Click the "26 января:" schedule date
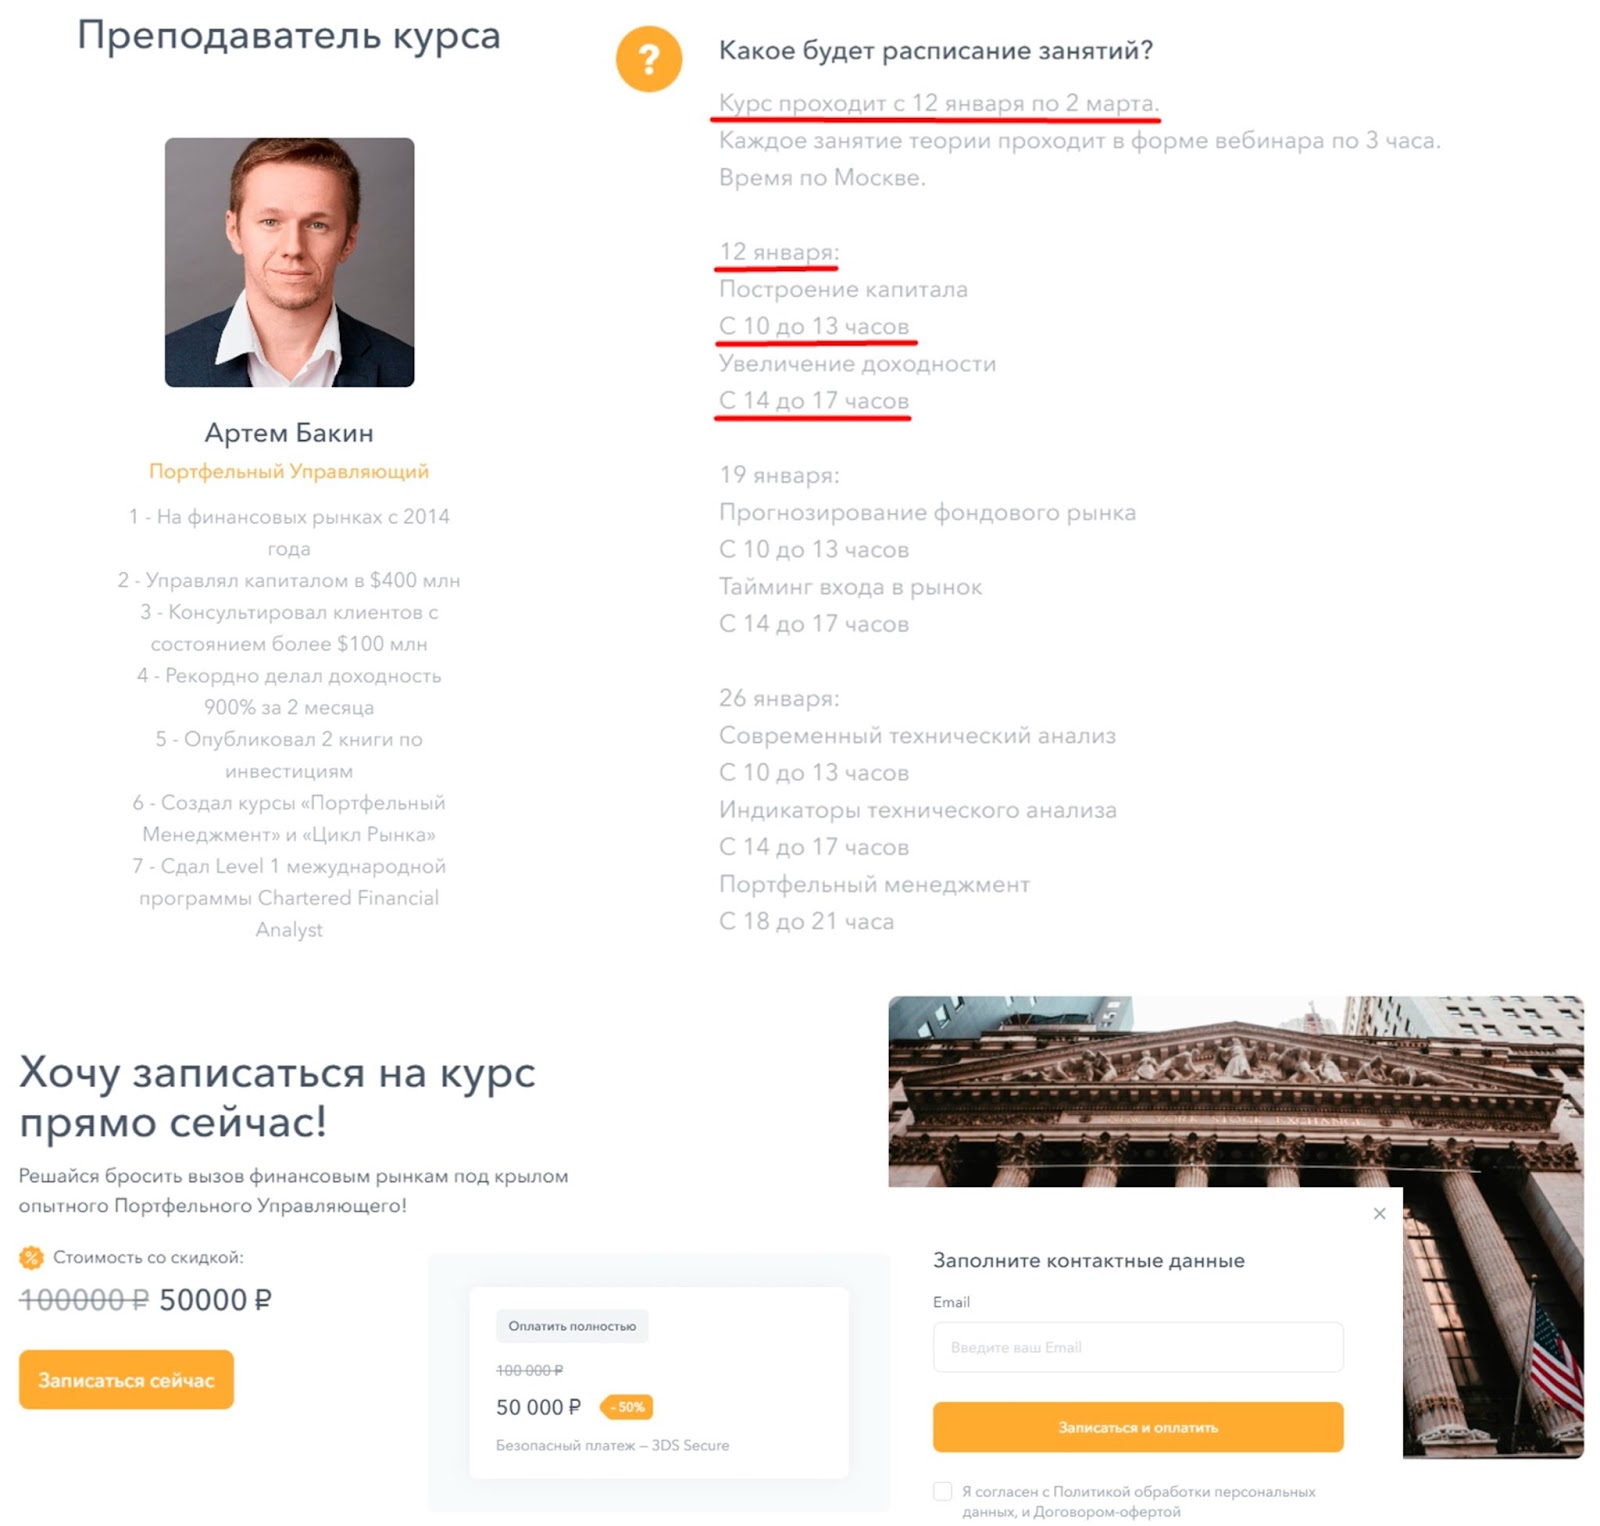Image resolution: width=1600 pixels, height=1526 pixels. tap(778, 698)
